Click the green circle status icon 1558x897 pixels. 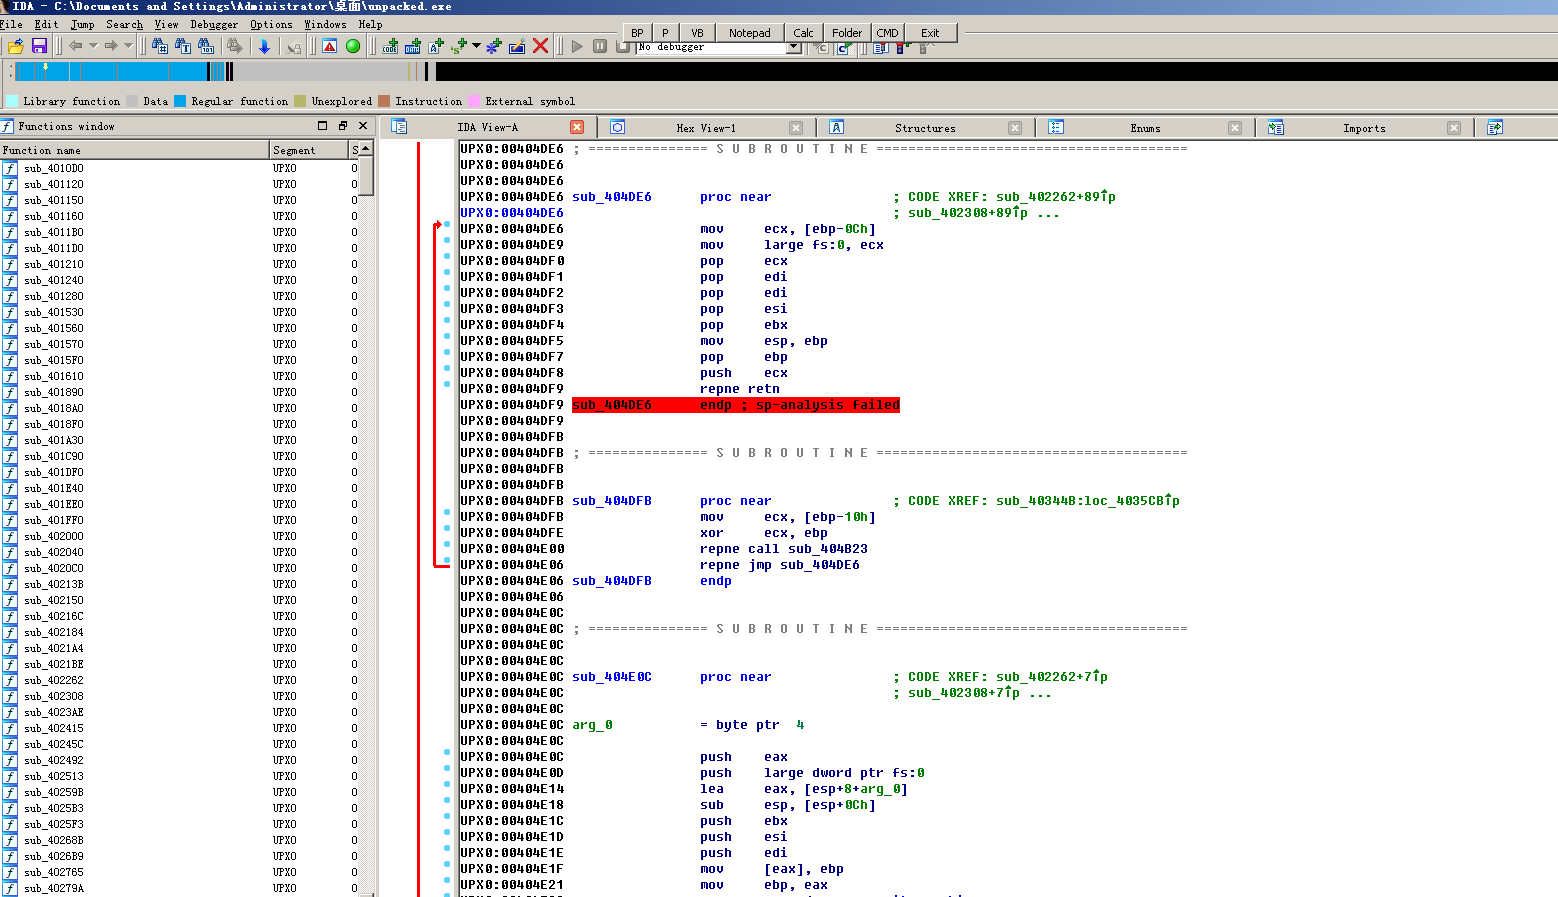353,46
